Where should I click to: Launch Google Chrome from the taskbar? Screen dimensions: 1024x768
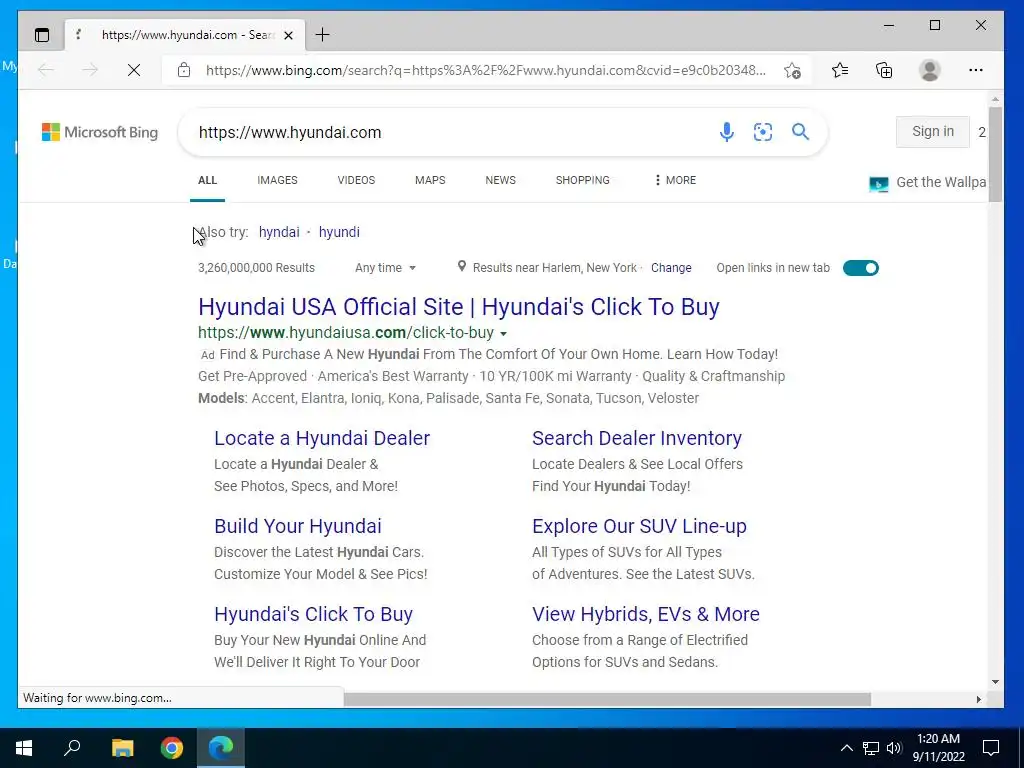click(172, 748)
